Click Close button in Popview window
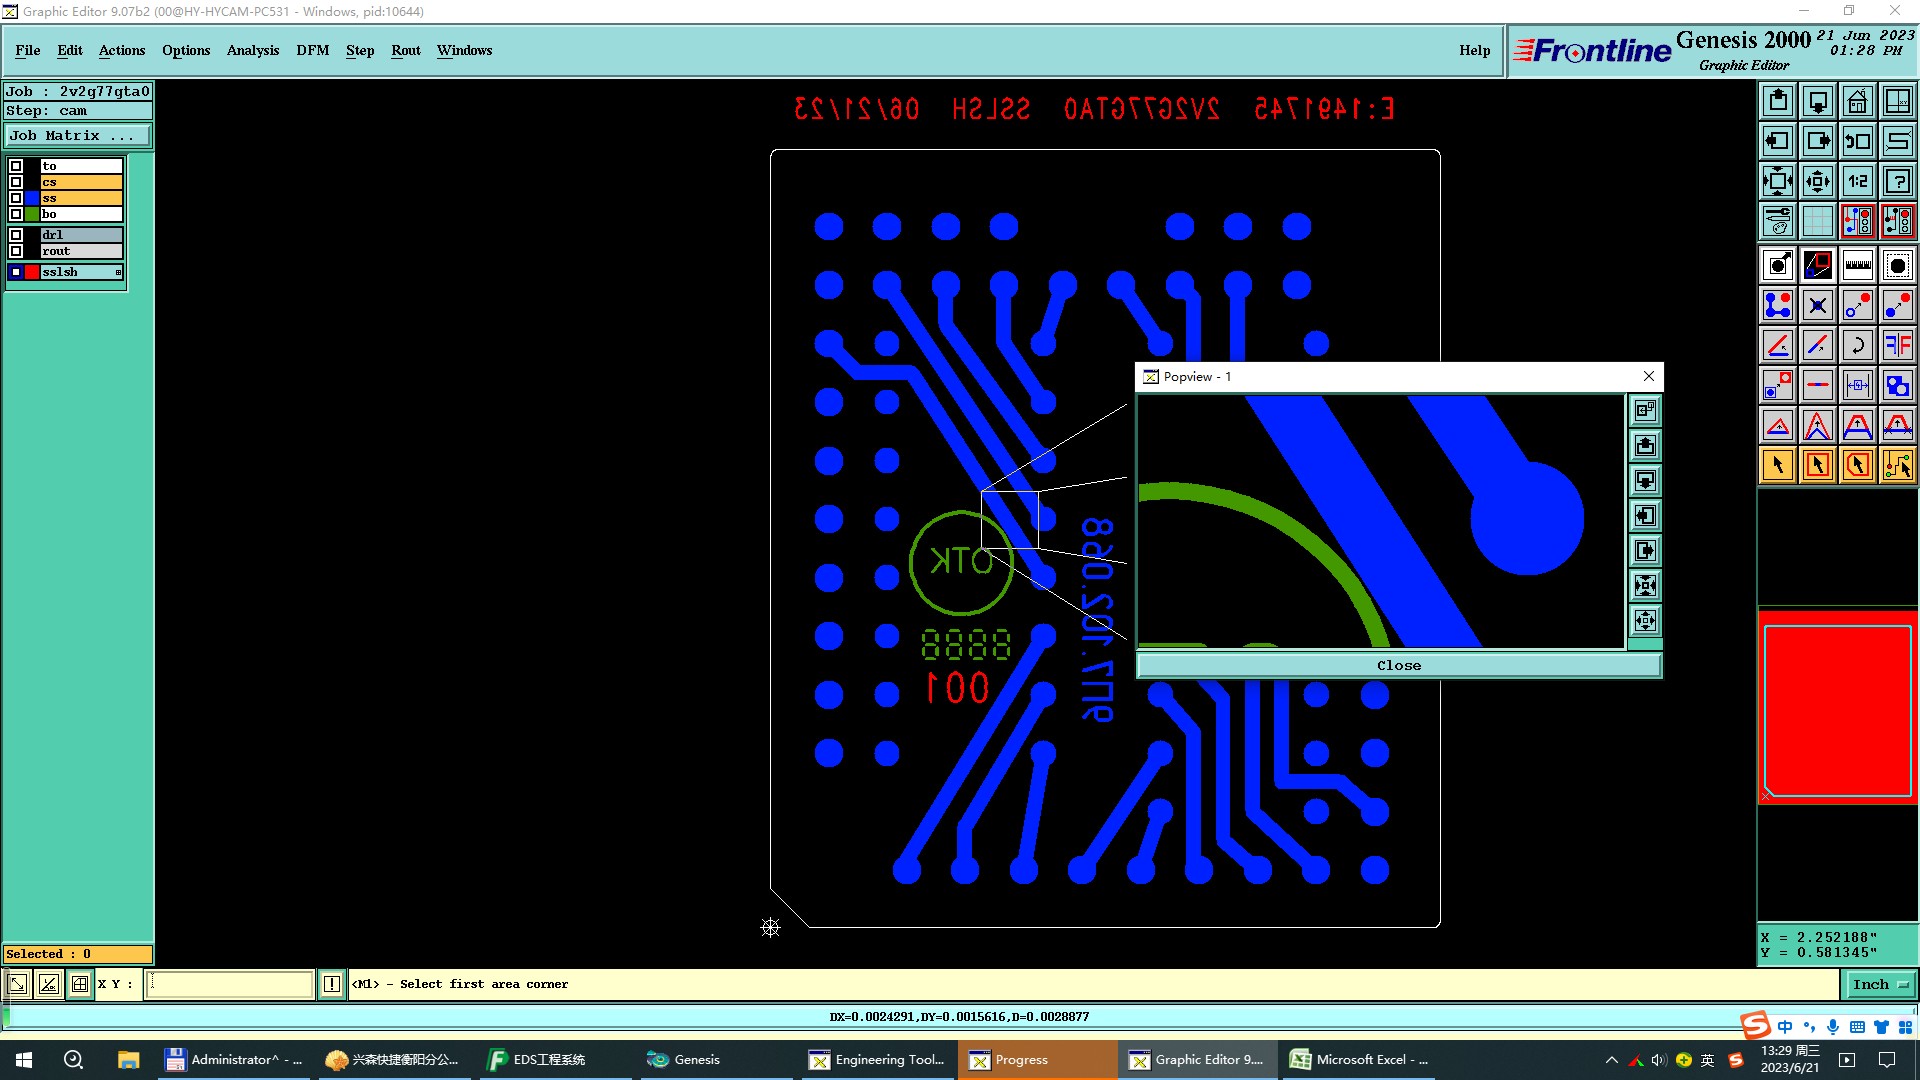The height and width of the screenshot is (1080, 1920). [1398, 665]
